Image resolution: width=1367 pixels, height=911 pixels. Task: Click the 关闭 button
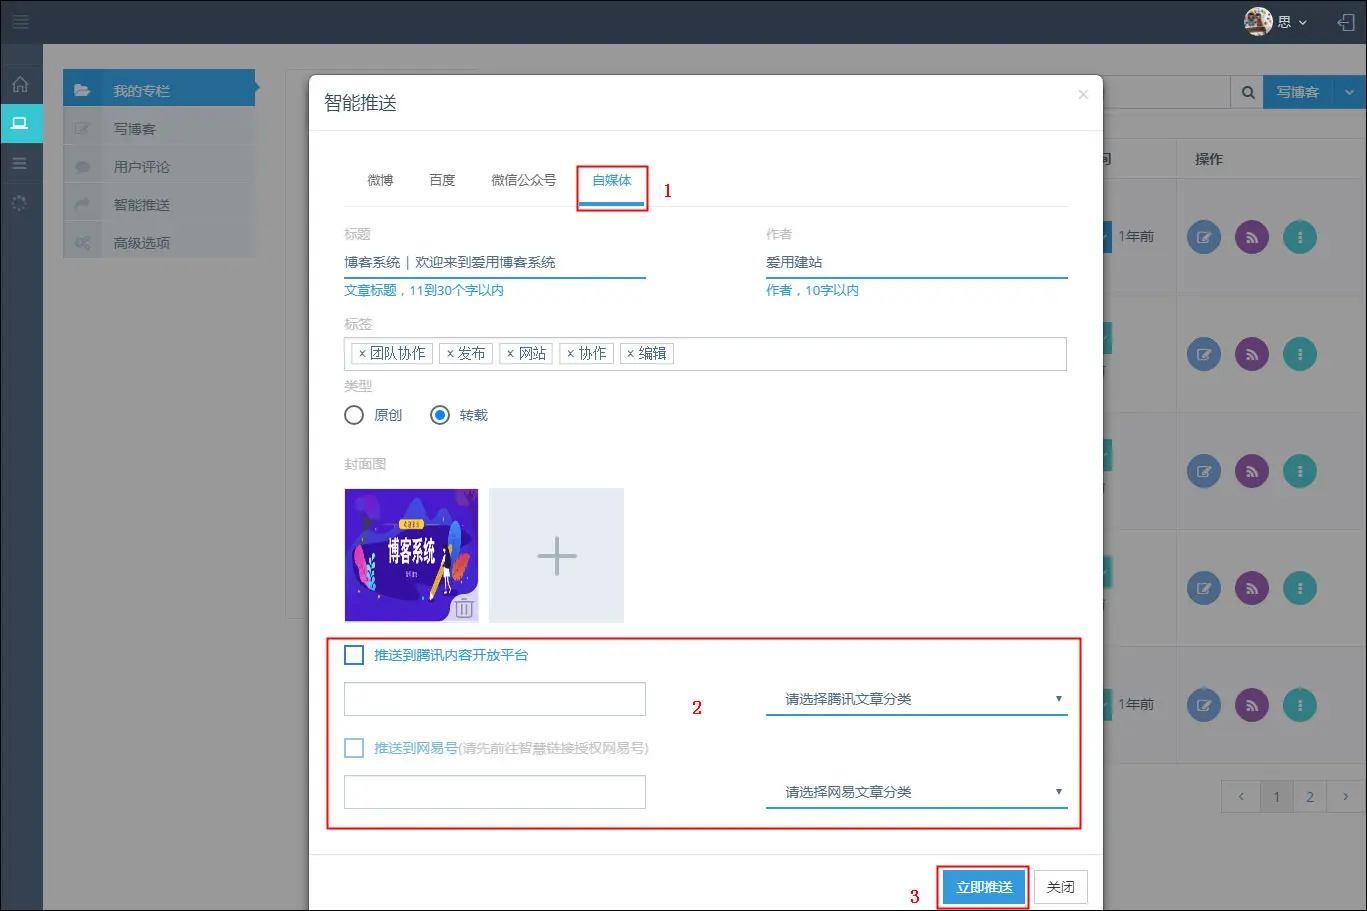coord(1060,887)
